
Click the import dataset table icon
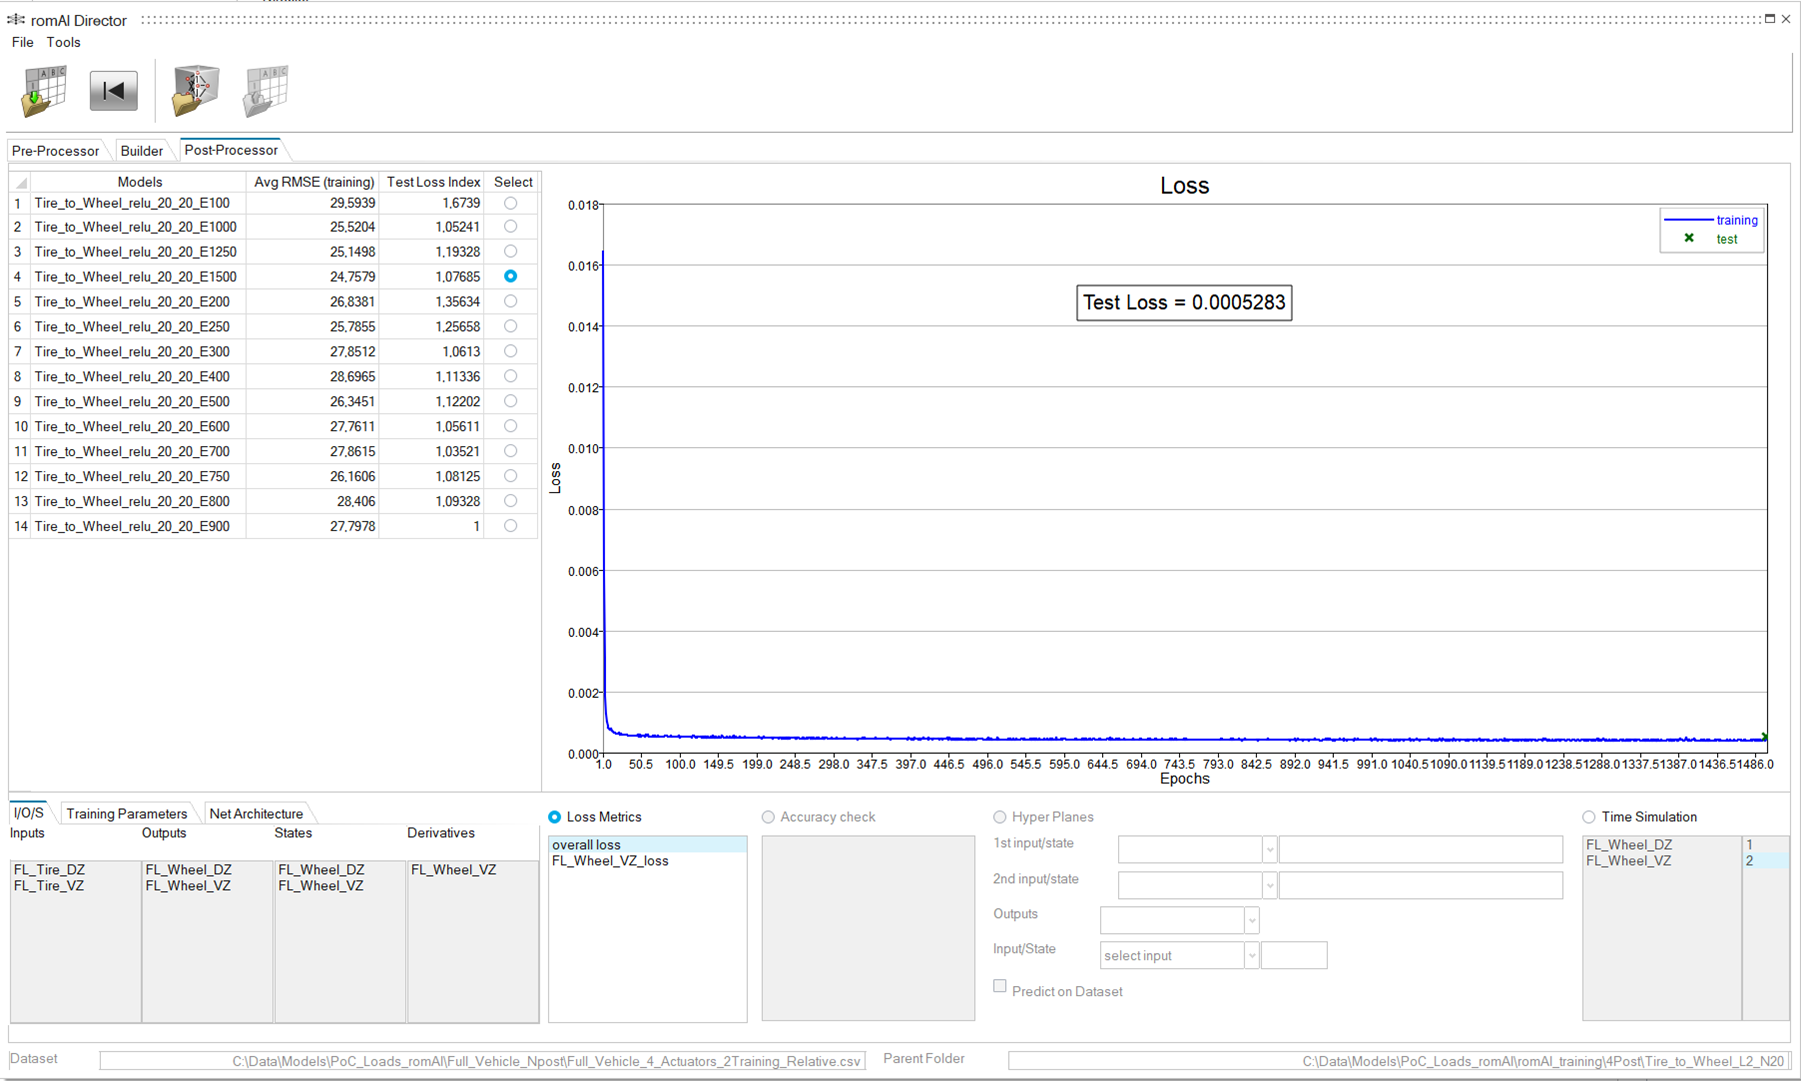click(x=44, y=91)
